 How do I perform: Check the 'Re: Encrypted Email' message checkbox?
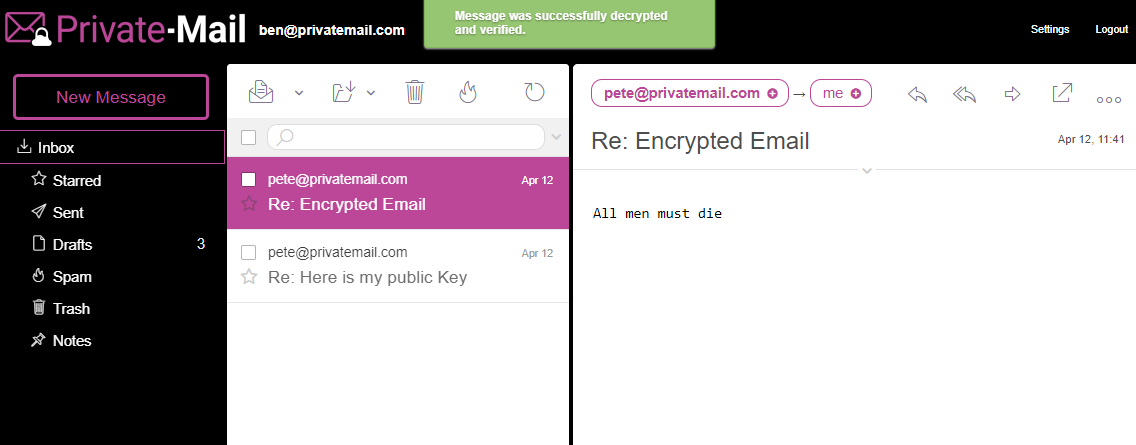[x=249, y=180]
